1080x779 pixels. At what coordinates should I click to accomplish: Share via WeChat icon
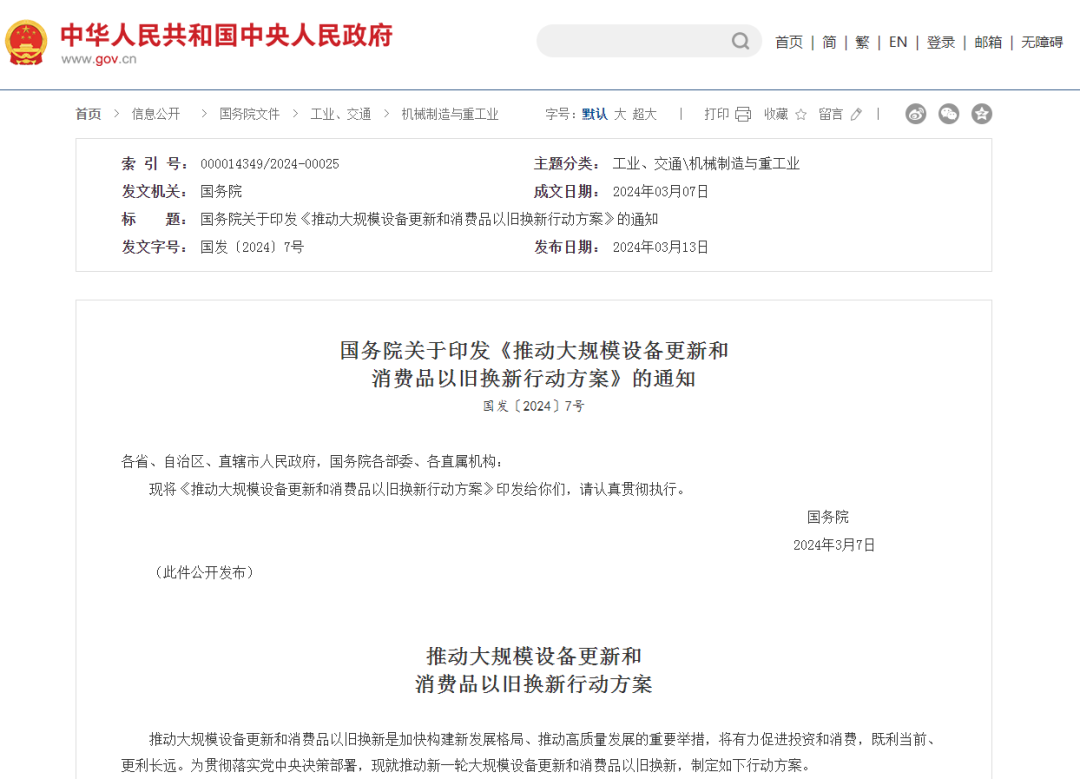(949, 114)
